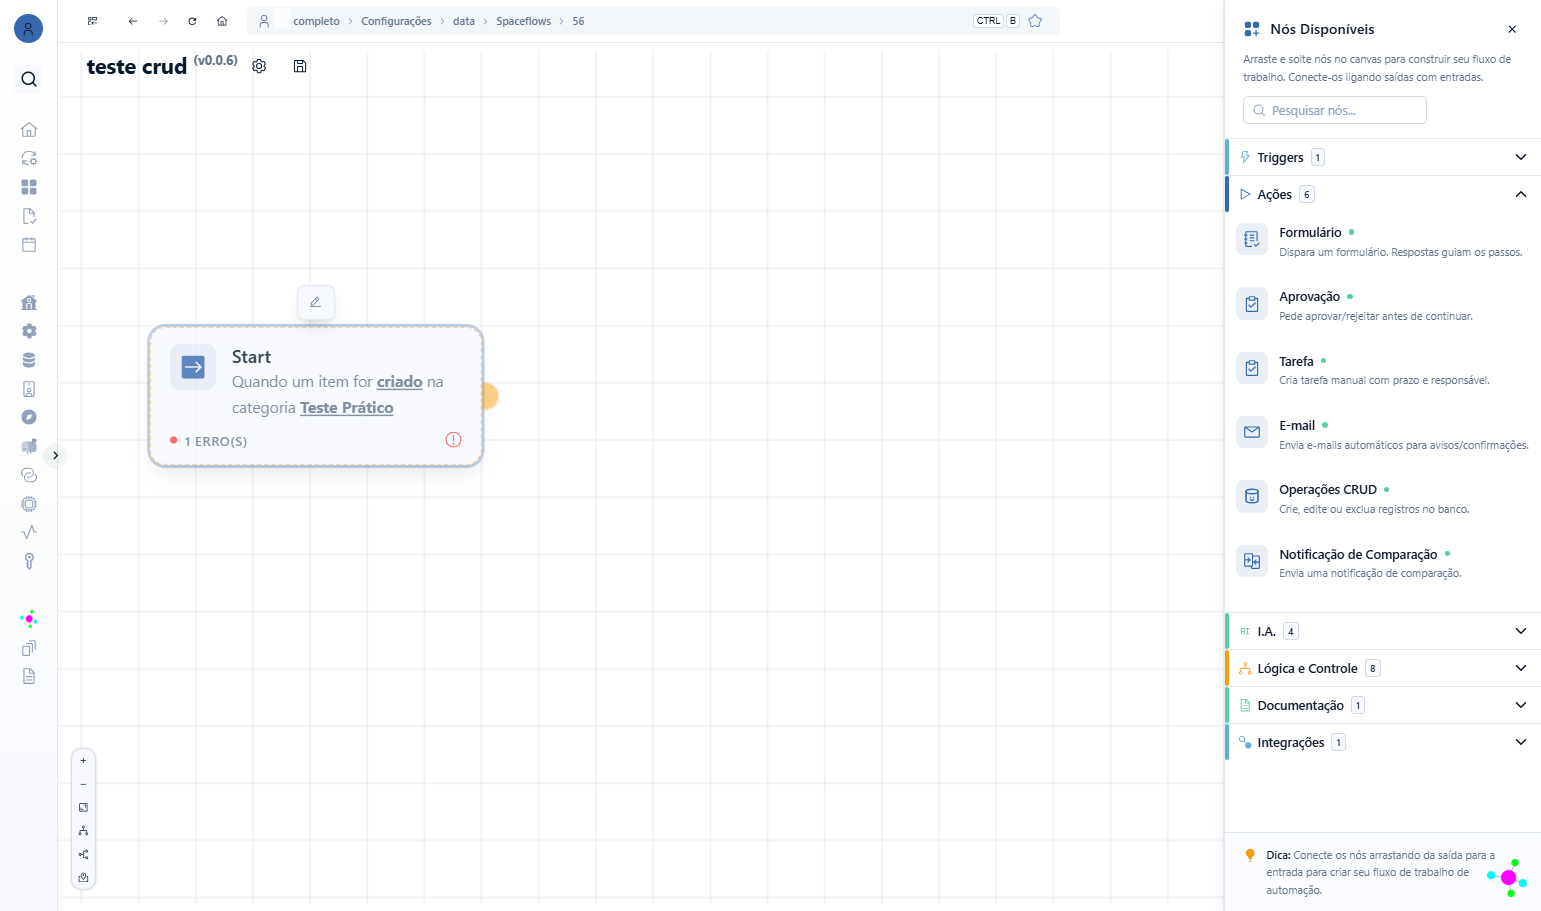Screen dimensions: 1541x911
Task: Apply vertical tree layout to canvas
Action: tap(83, 831)
